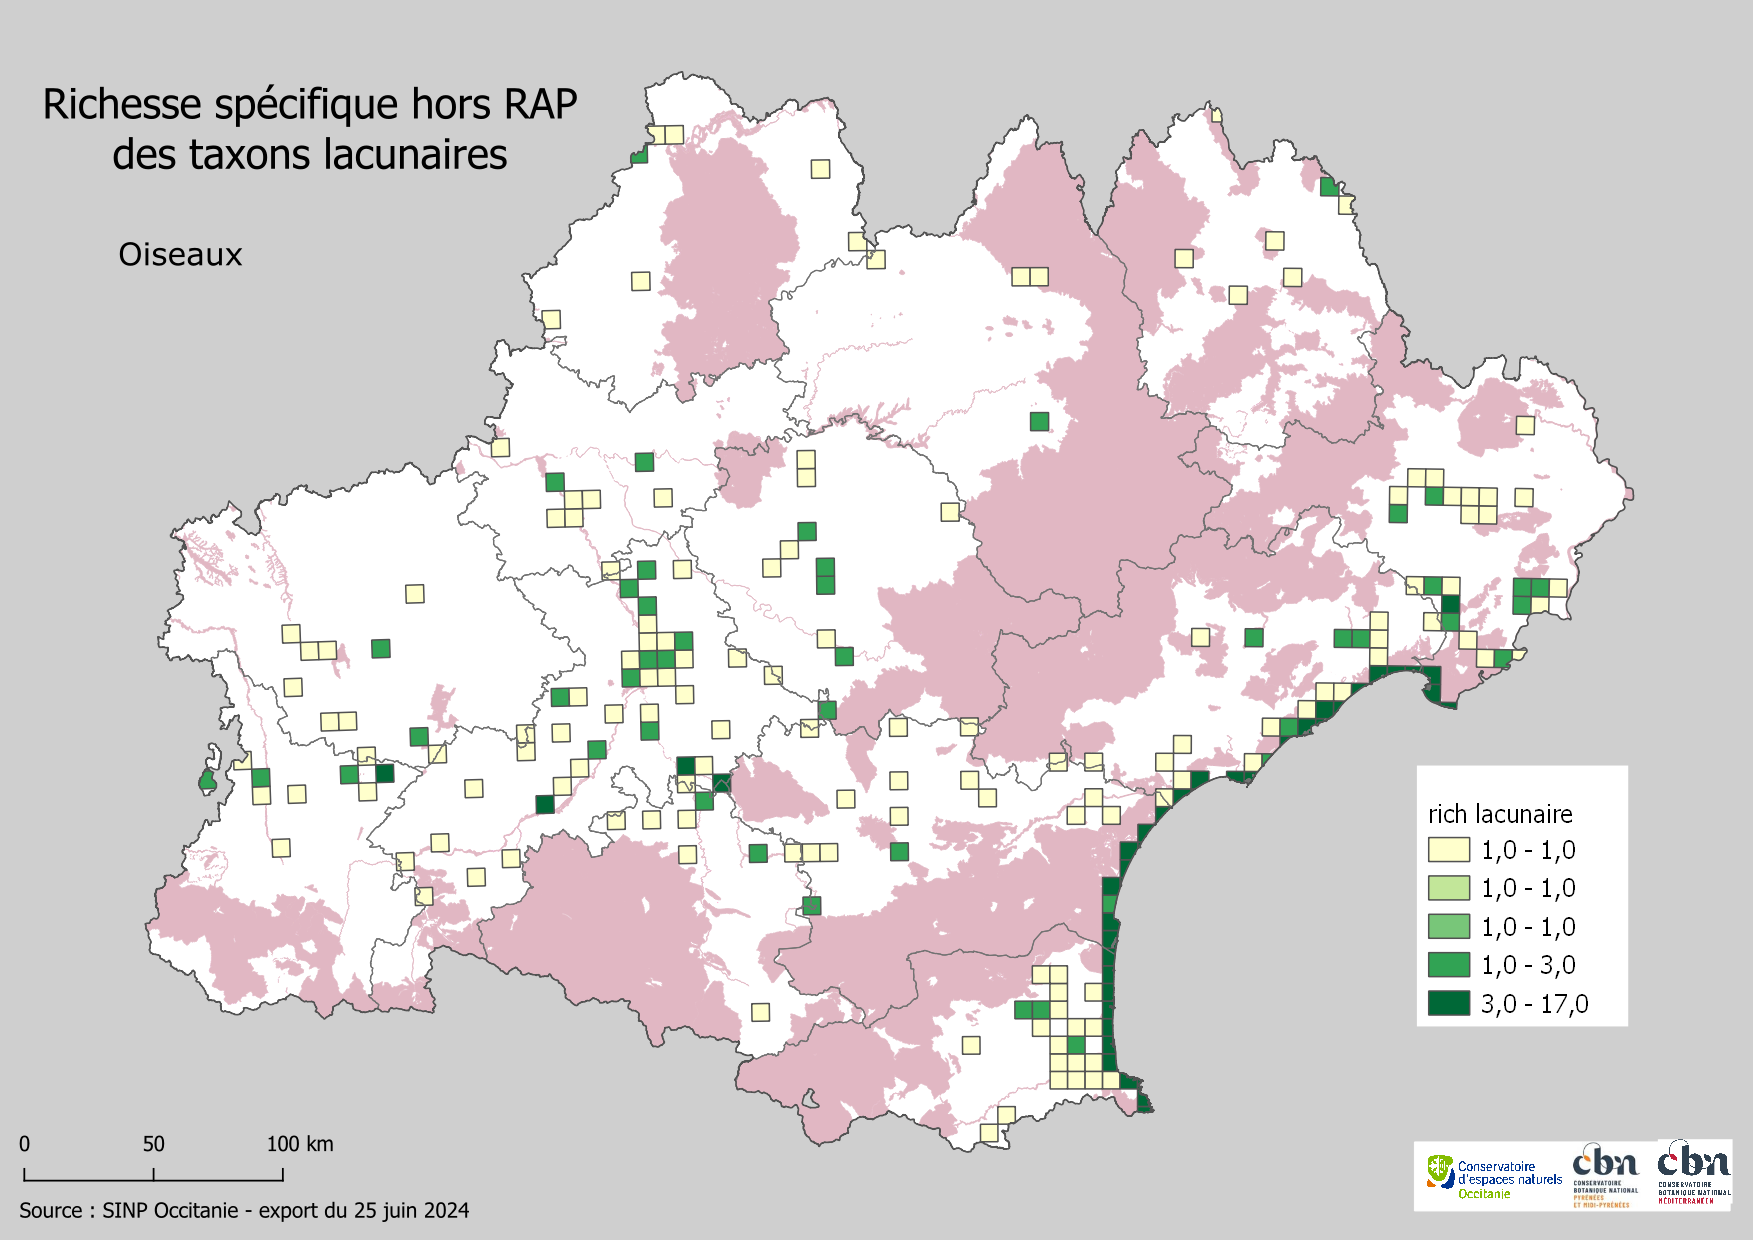Select the lightest green legend swatch
This screenshot has width=1753, height=1240.
(1448, 888)
